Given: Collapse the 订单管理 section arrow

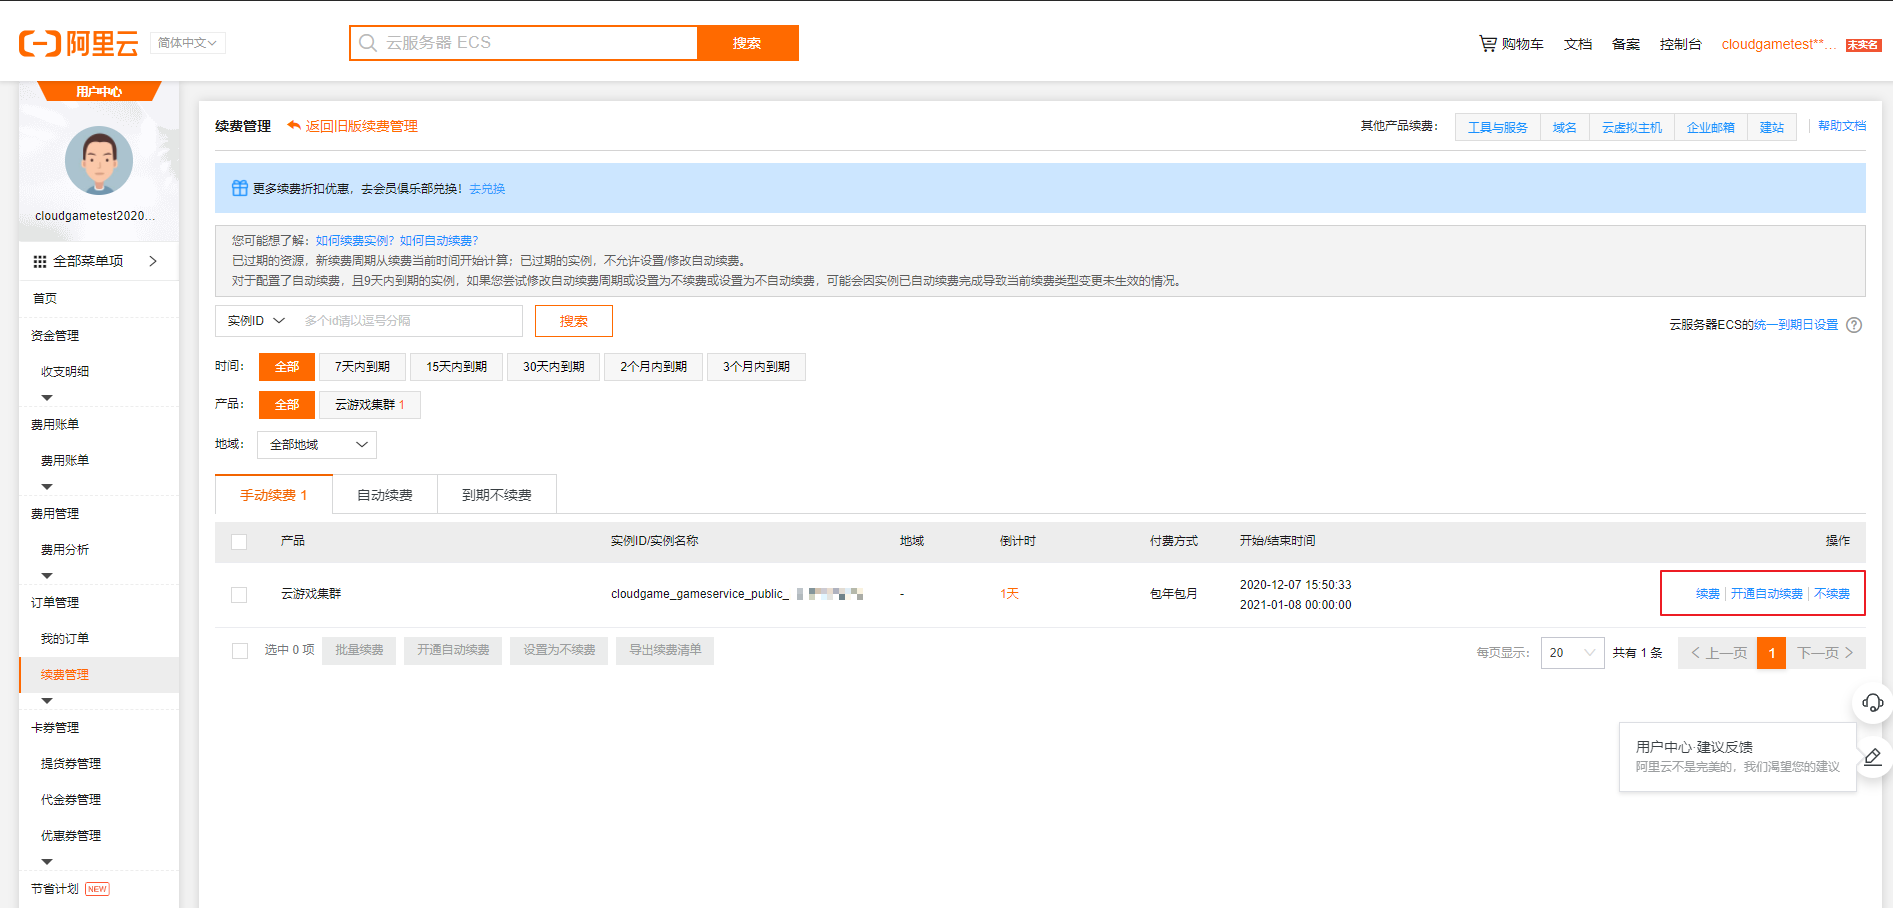Looking at the screenshot, I should [x=47, y=701].
